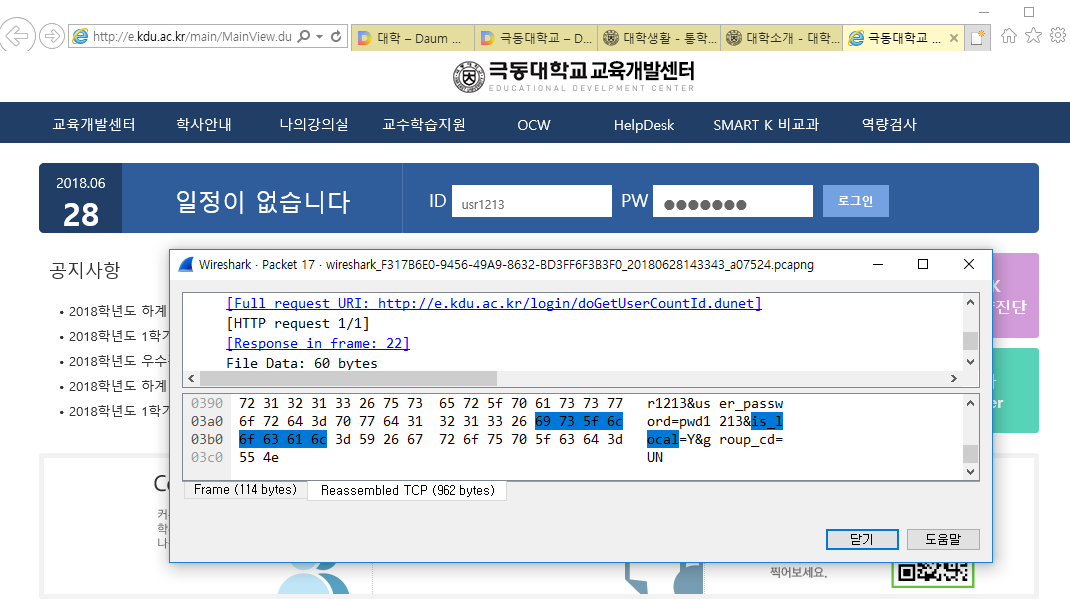The width and height of the screenshot is (1070, 599).
Task: Open browser Tools gear icon
Action: coord(1058,35)
